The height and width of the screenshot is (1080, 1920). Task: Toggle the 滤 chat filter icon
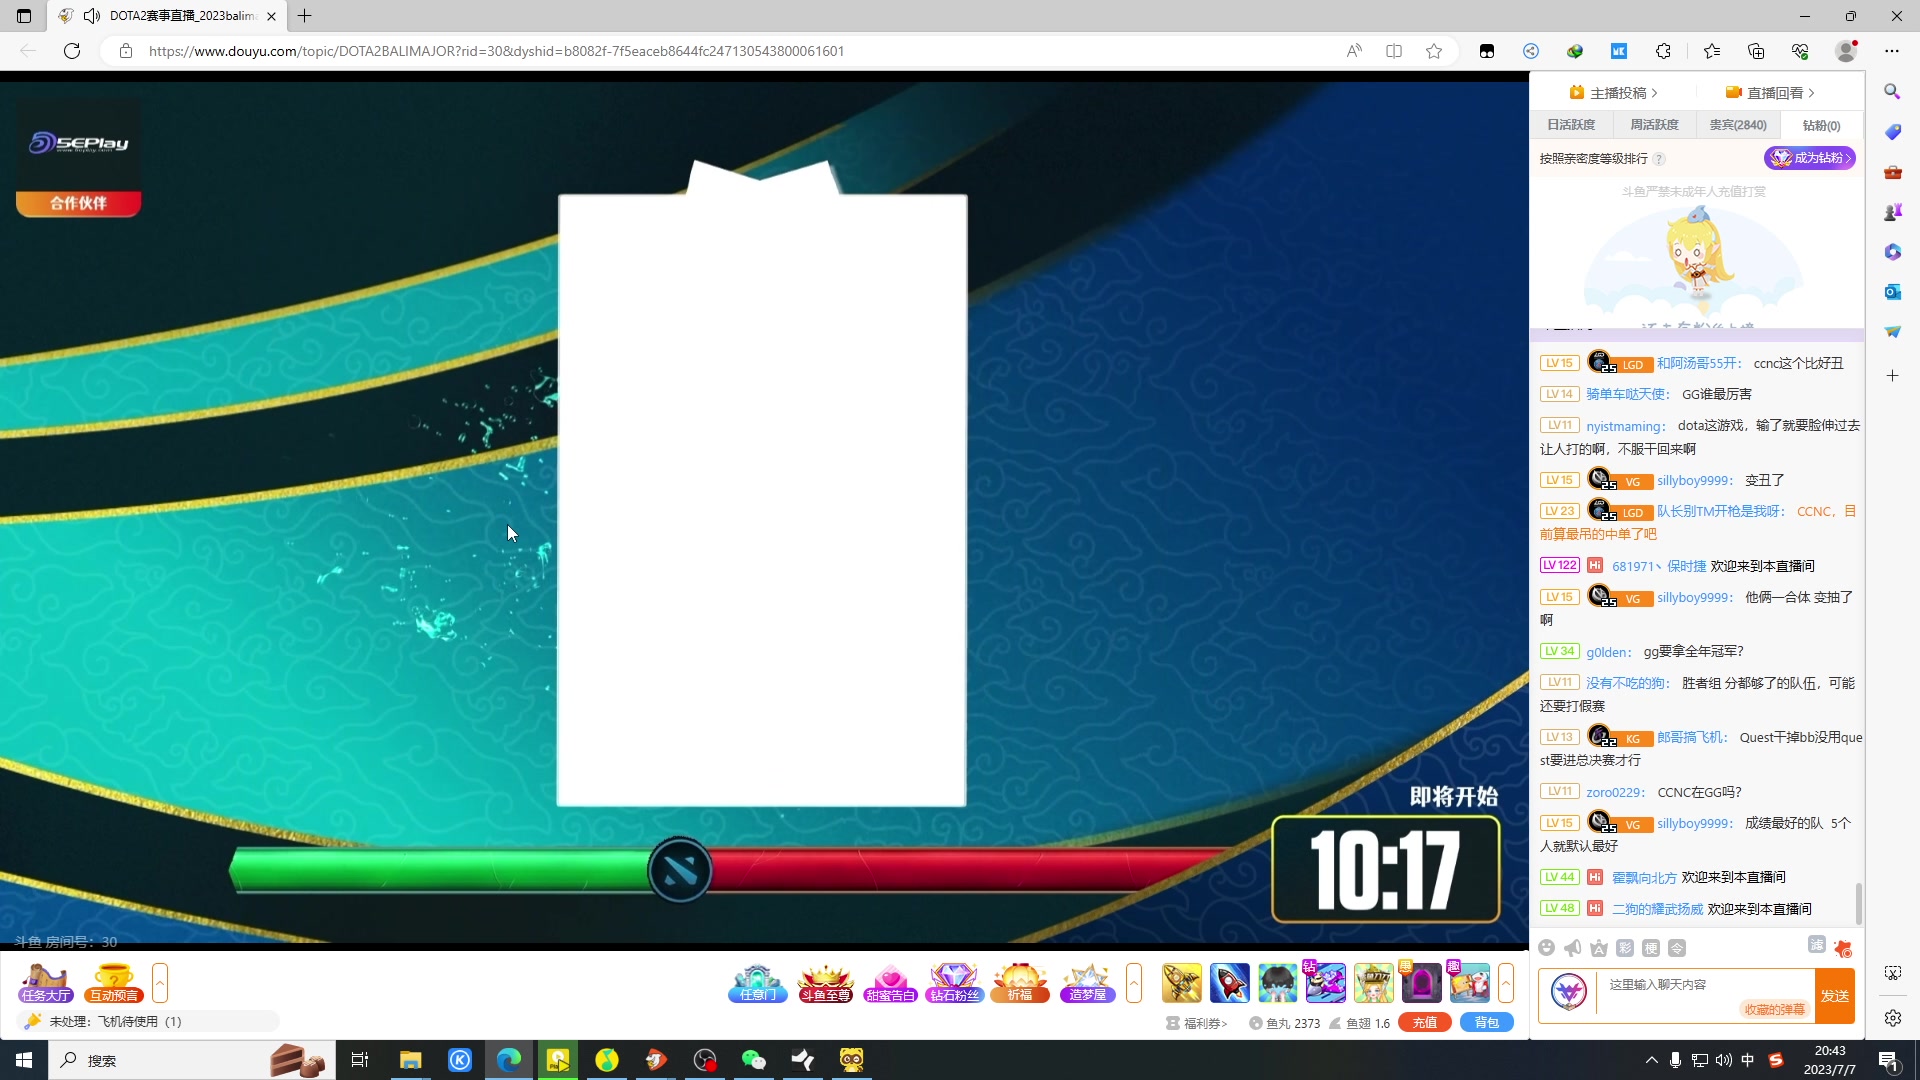click(x=1817, y=945)
